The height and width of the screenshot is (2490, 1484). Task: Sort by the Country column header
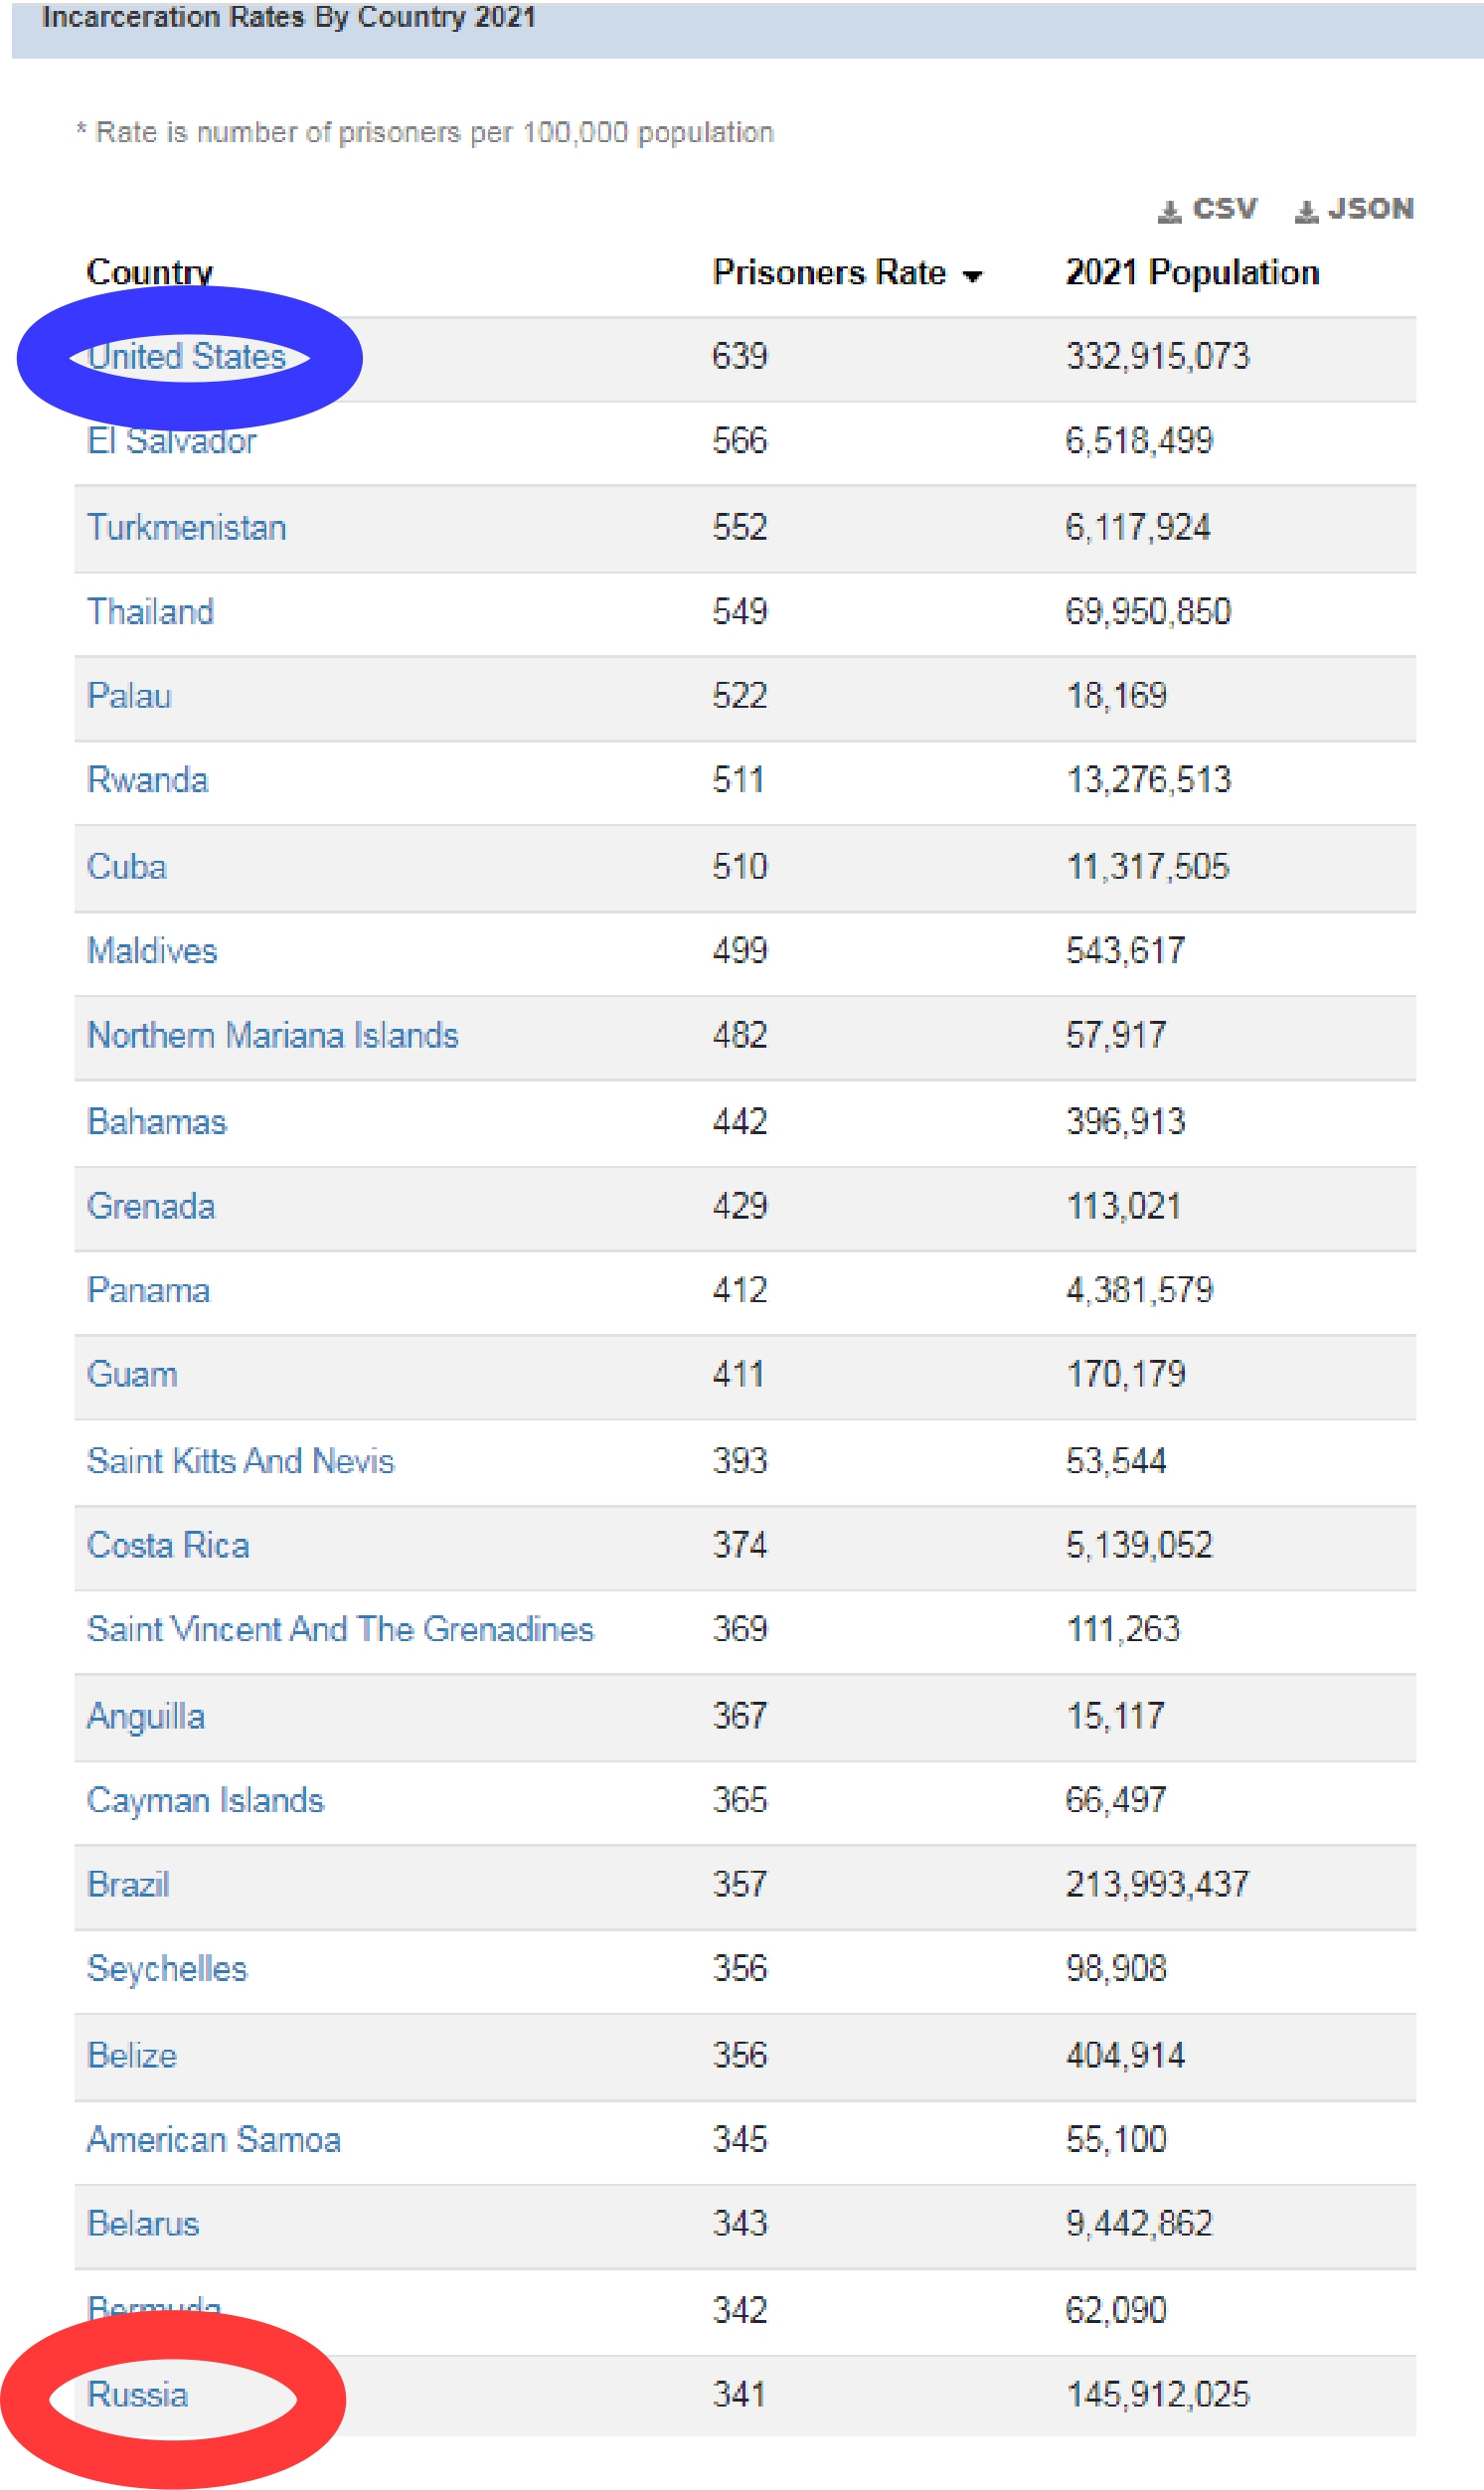149,272
